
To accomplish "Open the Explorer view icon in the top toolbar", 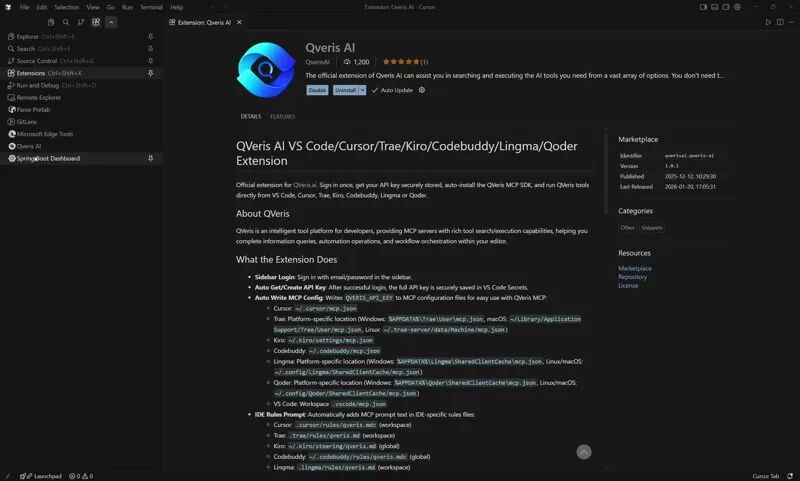I will click(x=51, y=22).
